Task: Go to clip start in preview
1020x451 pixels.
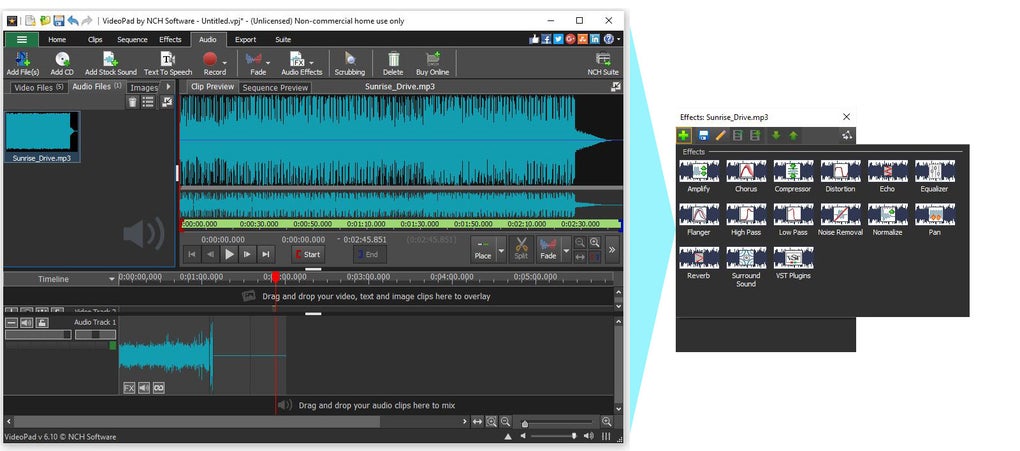Action: tap(191, 254)
